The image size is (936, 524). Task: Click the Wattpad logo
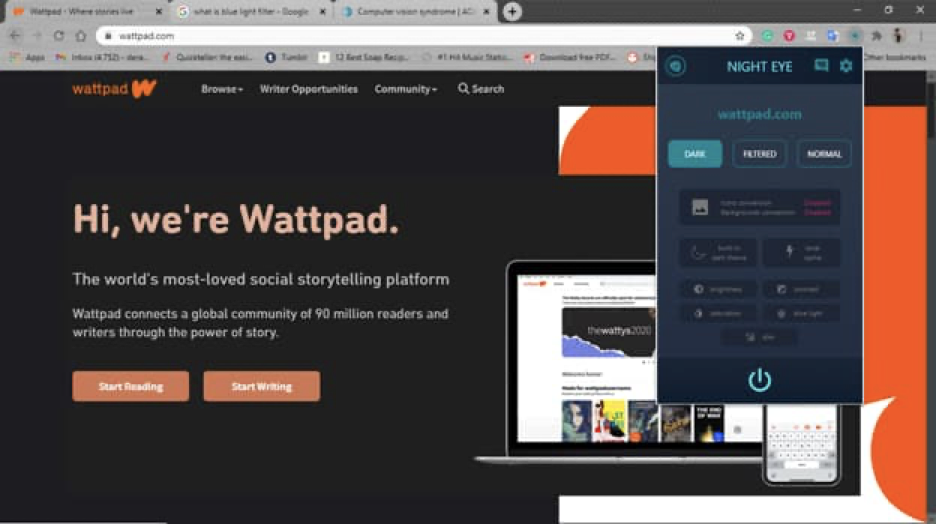[114, 89]
